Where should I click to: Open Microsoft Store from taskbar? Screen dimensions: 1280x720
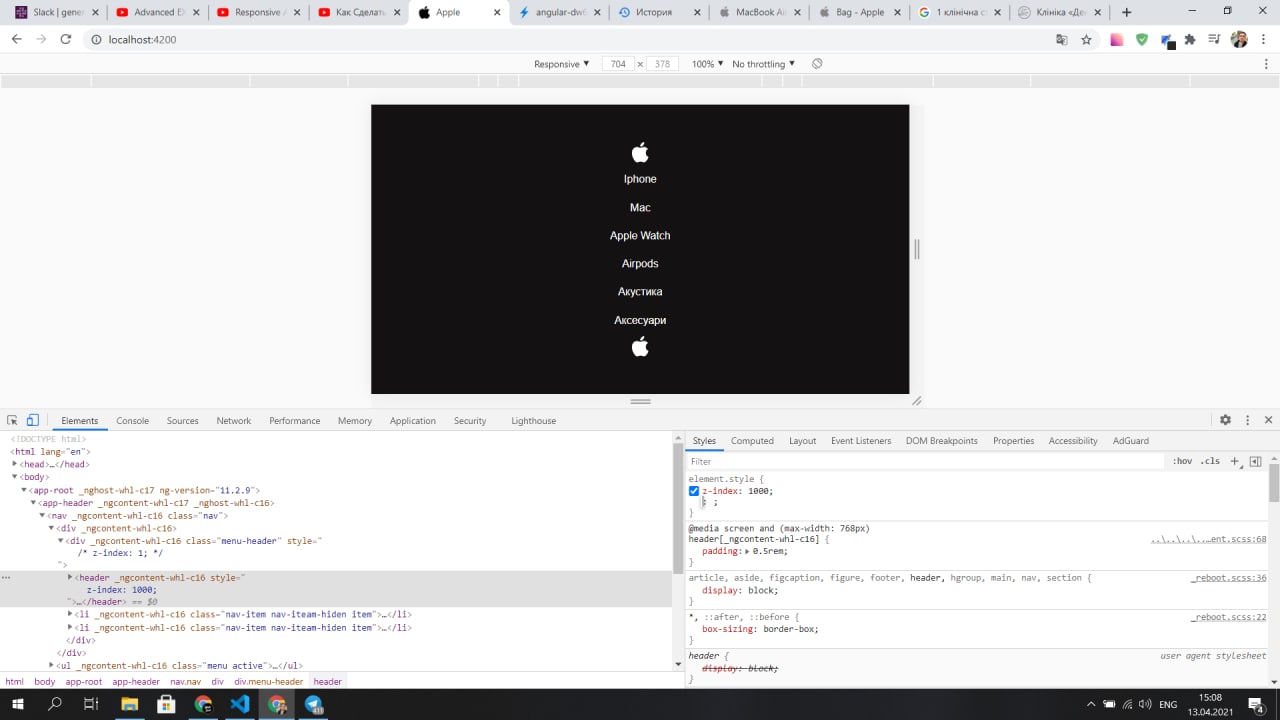pyautogui.click(x=167, y=704)
